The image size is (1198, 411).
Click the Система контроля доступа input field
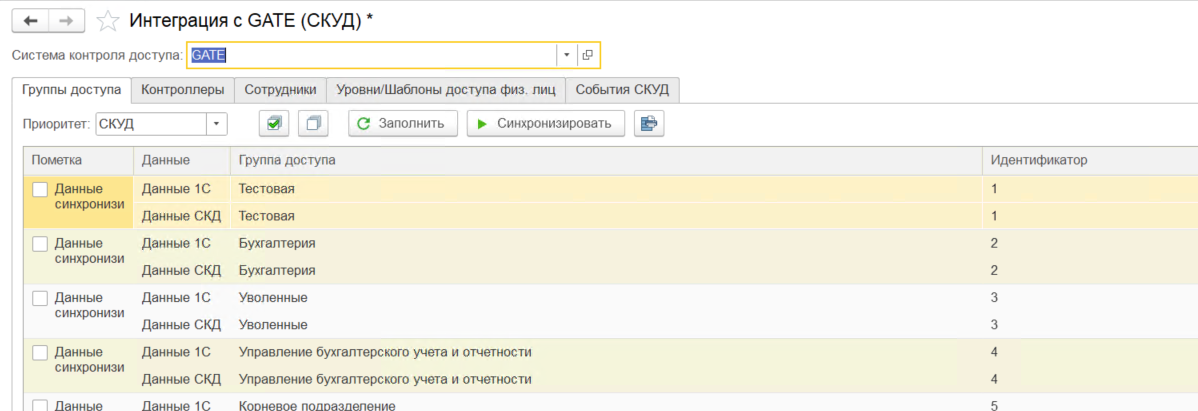click(x=370, y=55)
